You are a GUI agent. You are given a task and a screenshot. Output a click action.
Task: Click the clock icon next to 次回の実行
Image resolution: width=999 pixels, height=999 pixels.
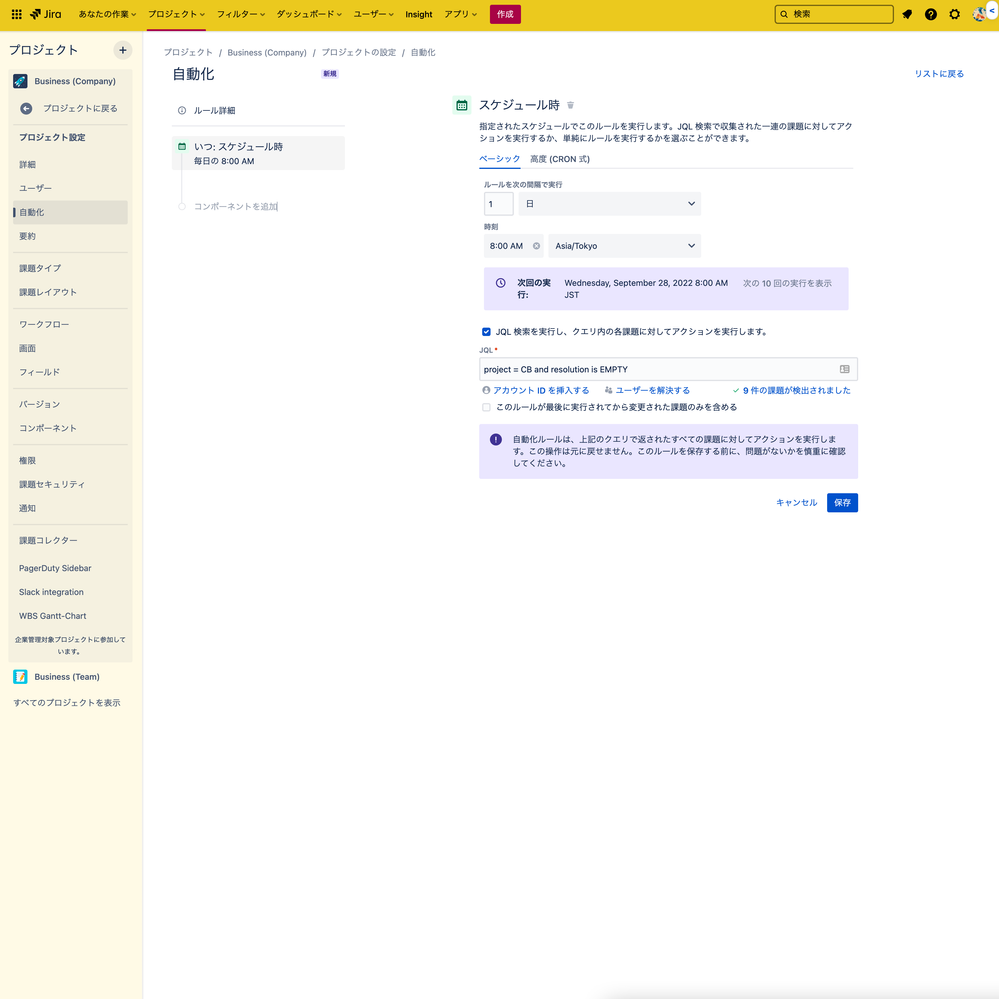point(502,282)
